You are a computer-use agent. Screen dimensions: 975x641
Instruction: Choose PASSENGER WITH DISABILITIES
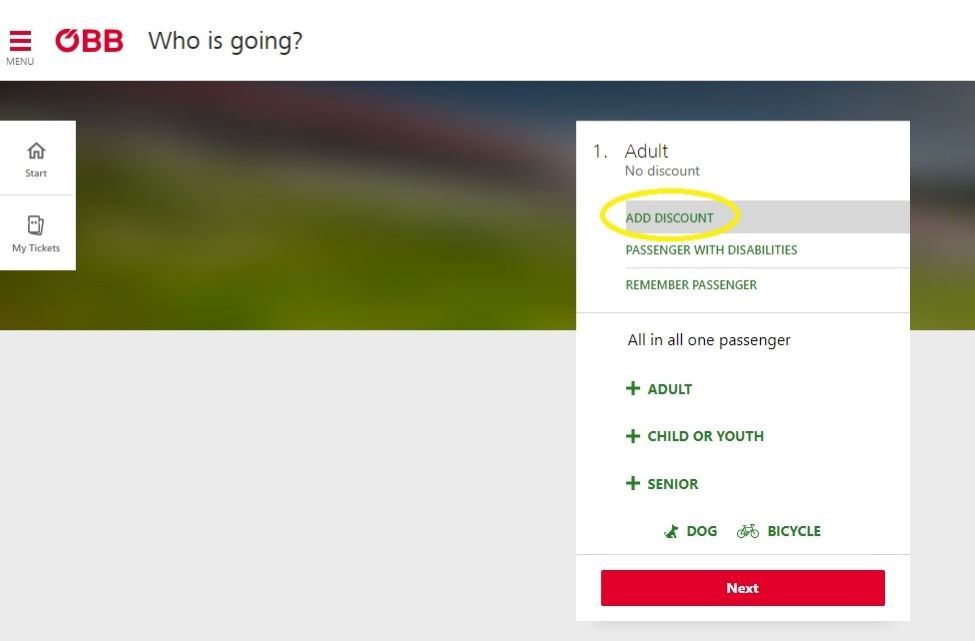coord(711,249)
